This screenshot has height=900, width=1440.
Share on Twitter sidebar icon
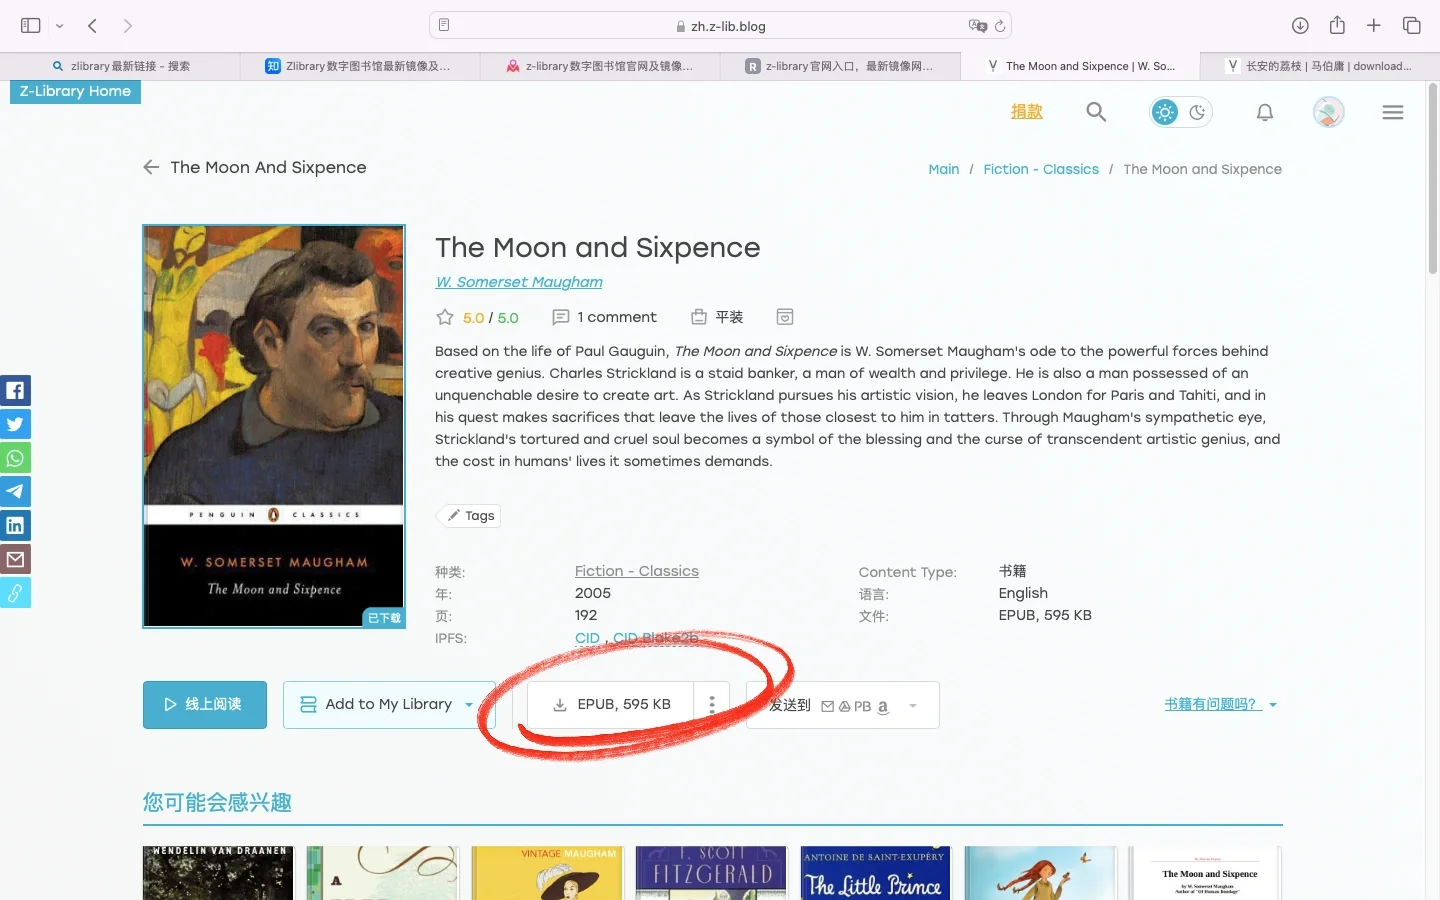(x=15, y=424)
